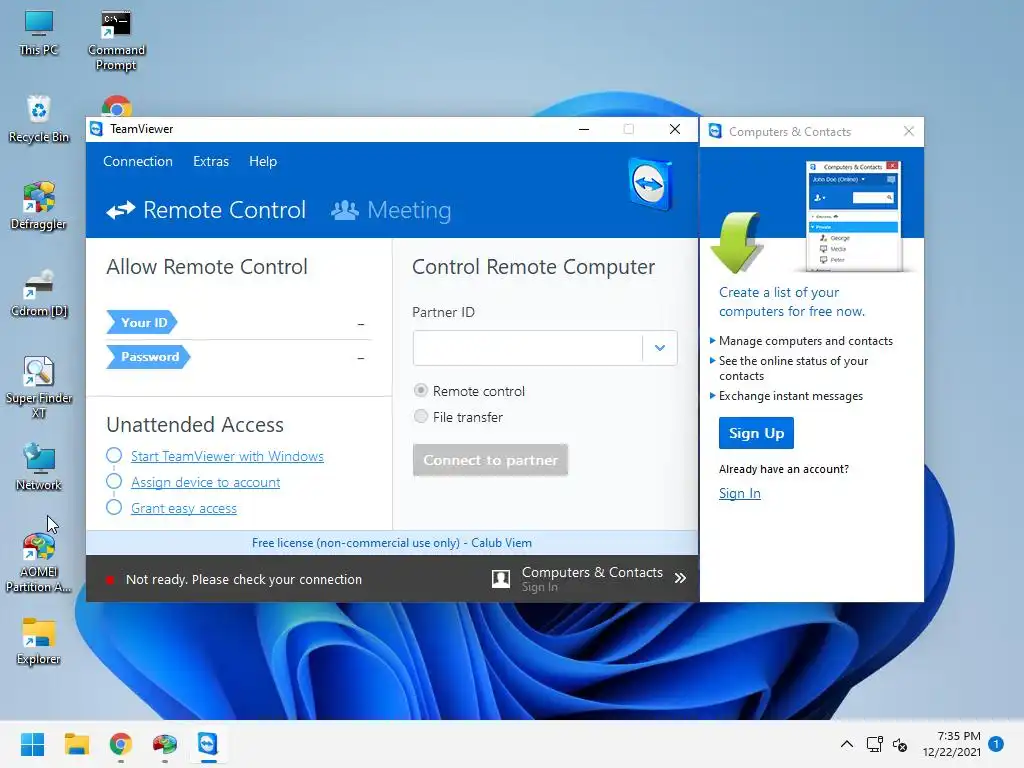Click the muted volume tray icon
The image size is (1024, 768).
900,744
